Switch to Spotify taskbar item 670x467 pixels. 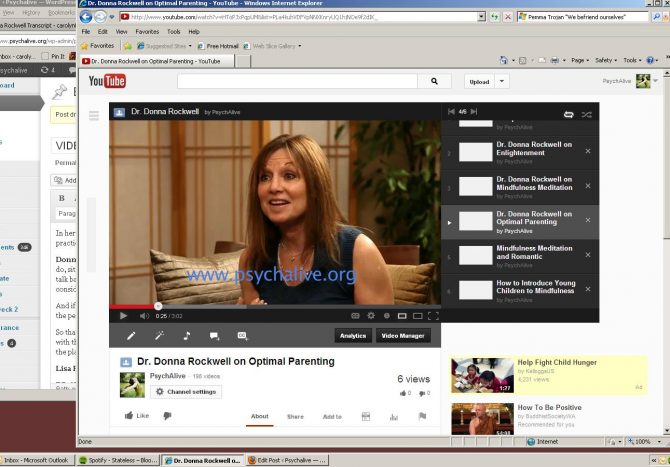(118, 460)
